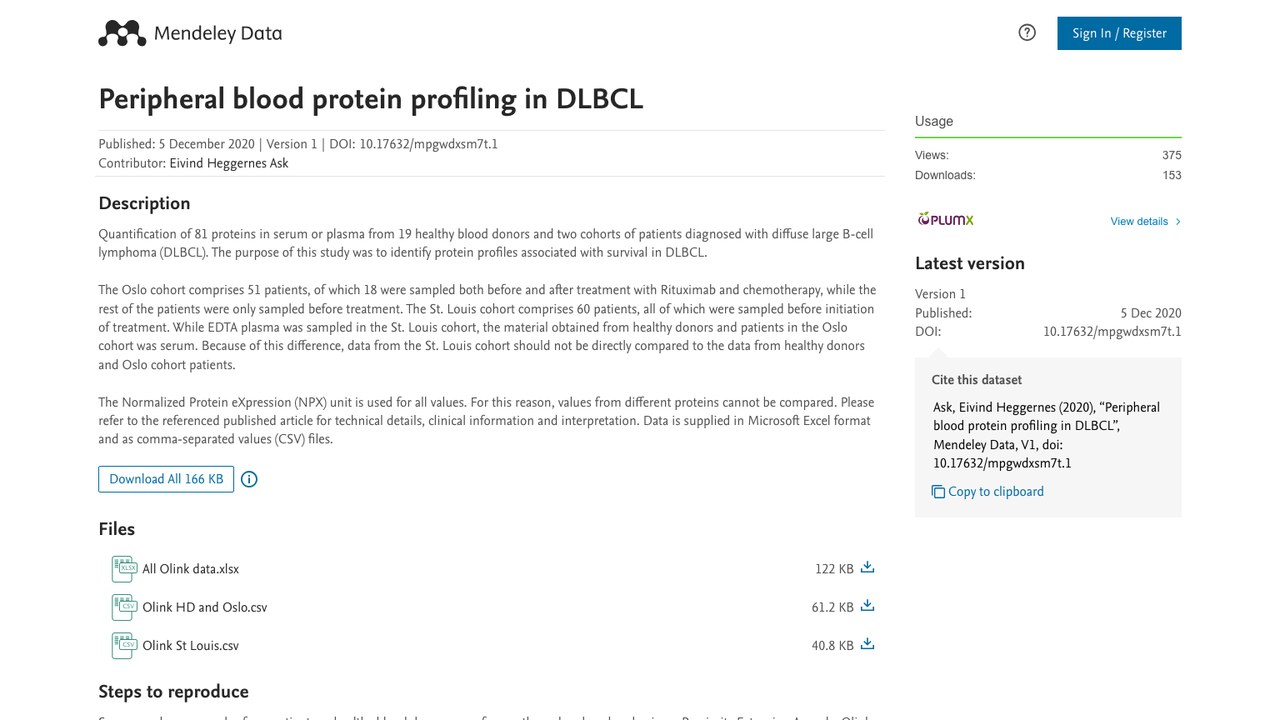Viewport: 1280px width, 720px height.
Task: Click Download All 166 KB button
Action: tap(166, 479)
